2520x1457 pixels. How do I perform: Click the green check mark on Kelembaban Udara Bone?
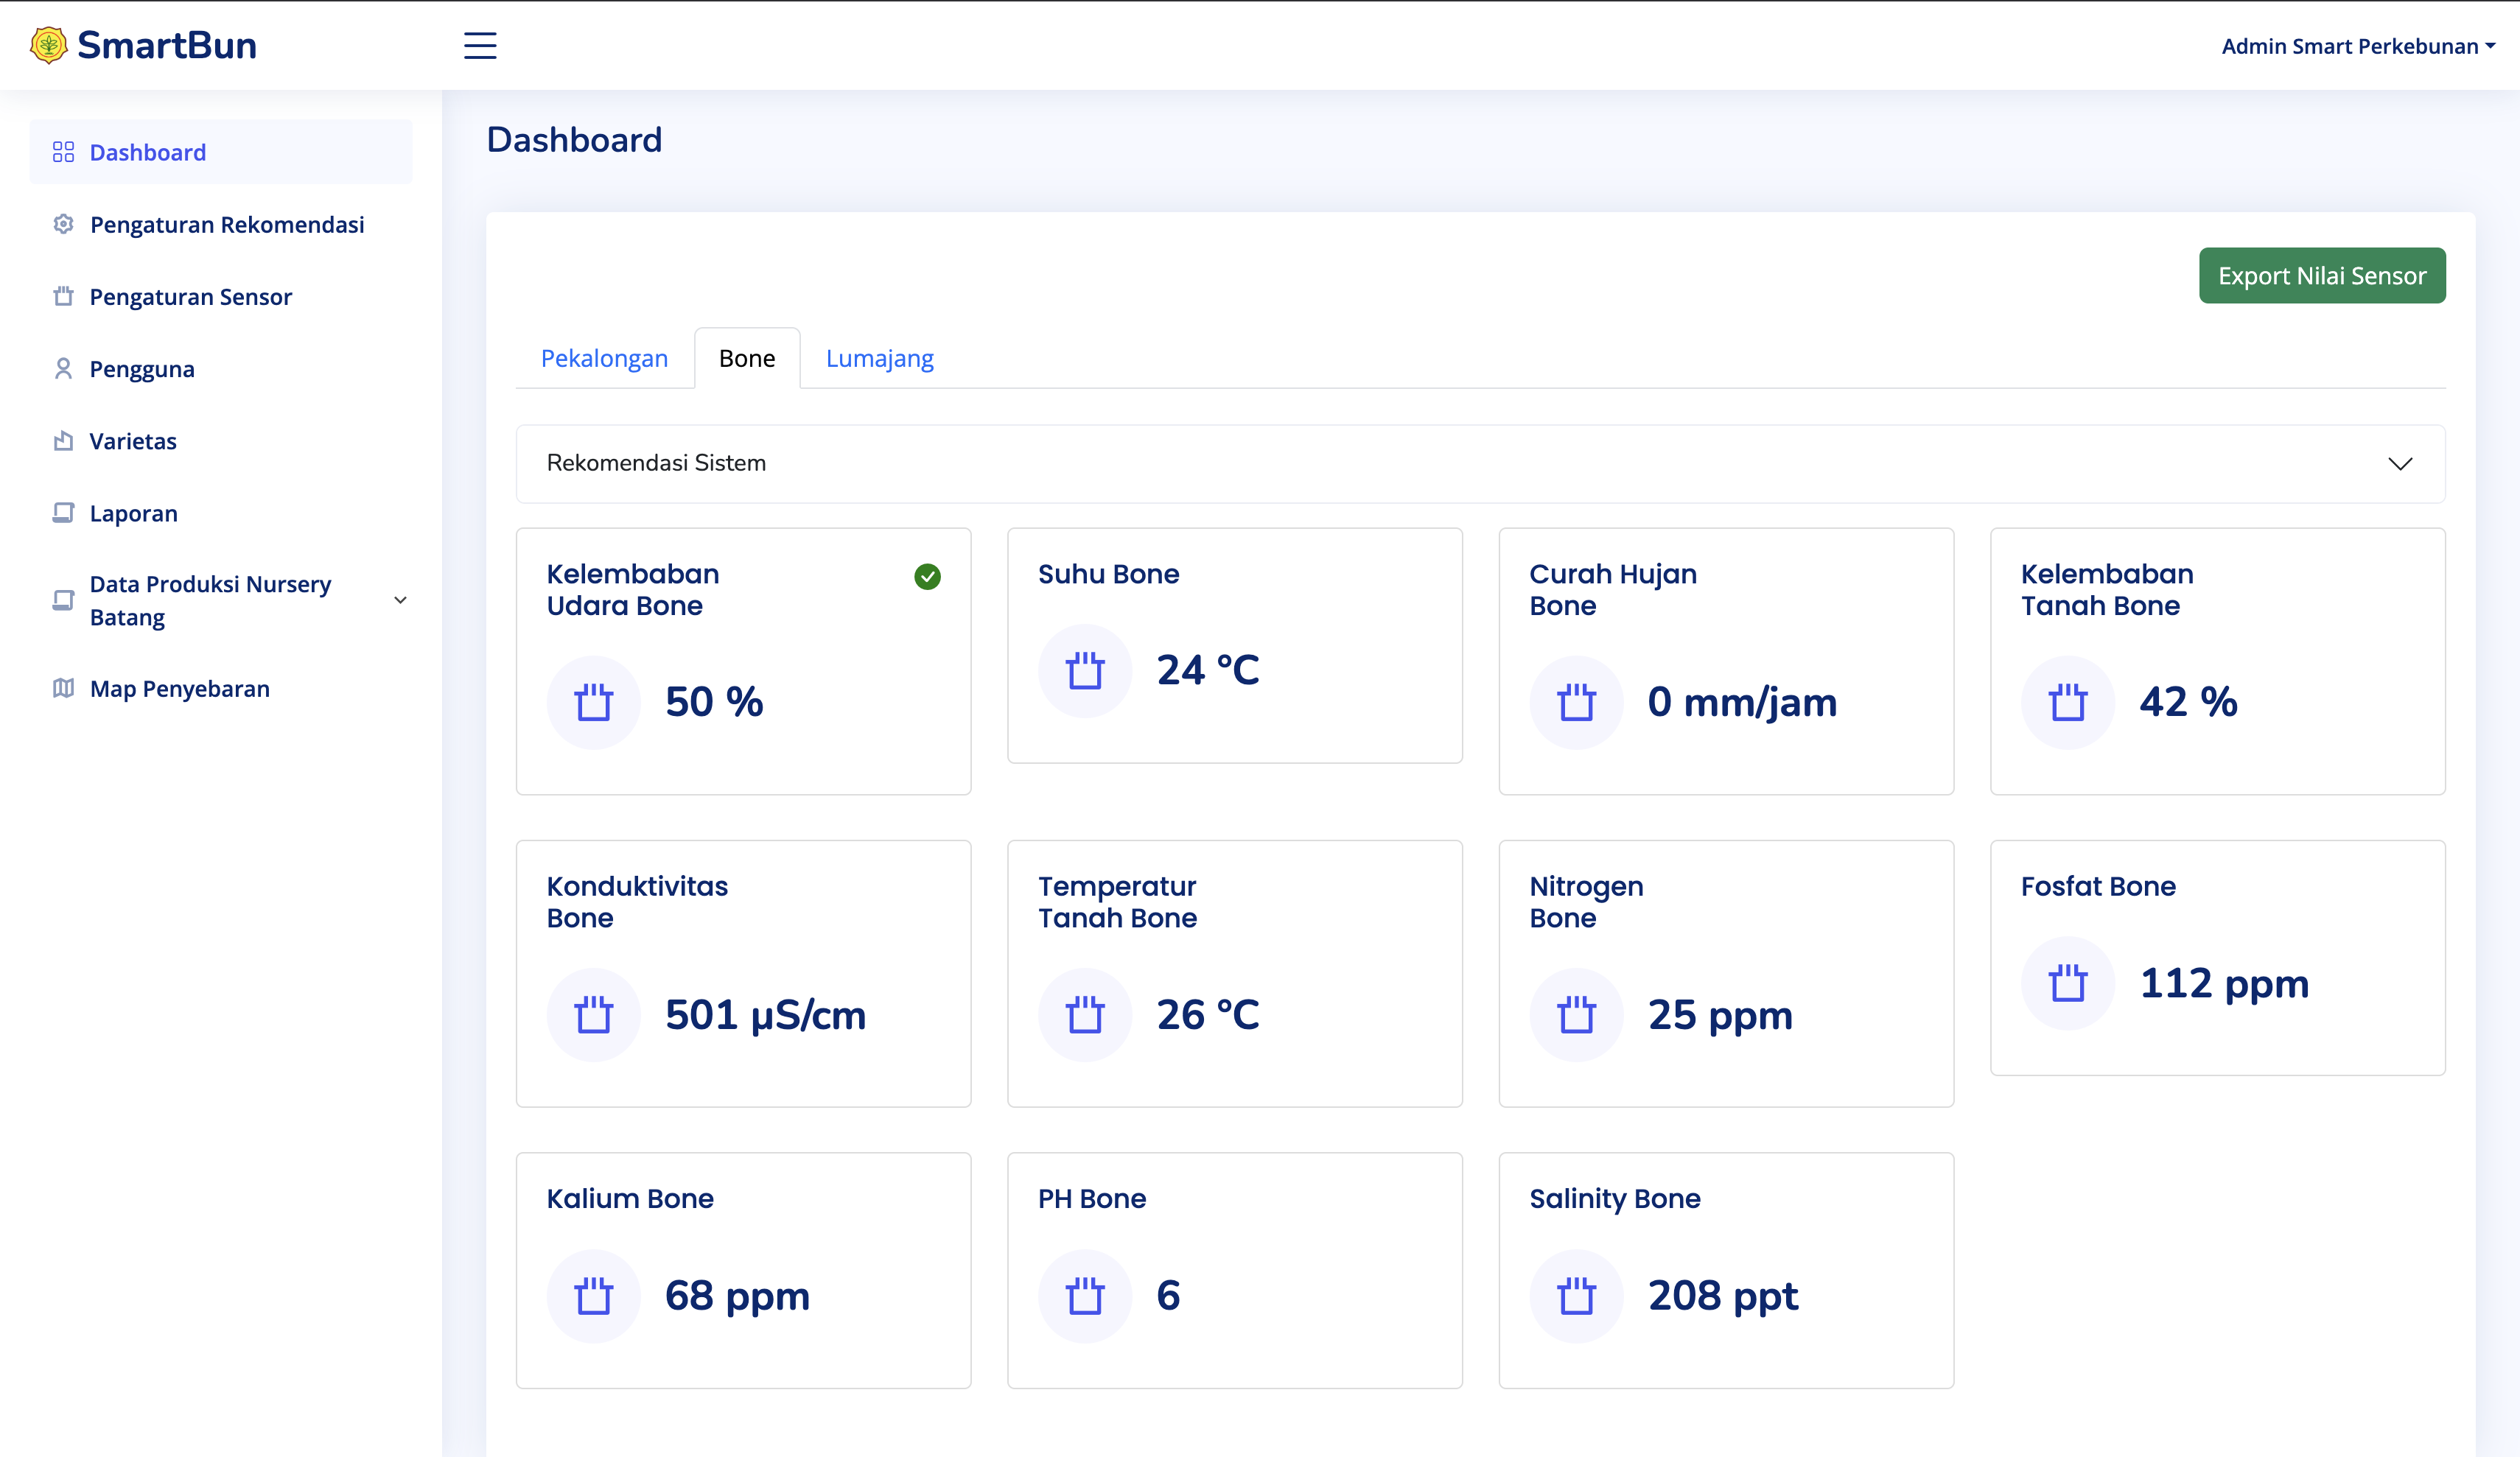[927, 576]
